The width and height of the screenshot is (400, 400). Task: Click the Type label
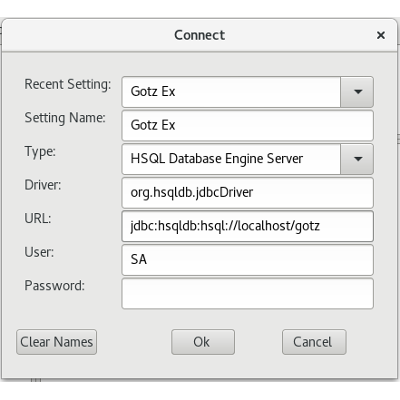coord(40,152)
